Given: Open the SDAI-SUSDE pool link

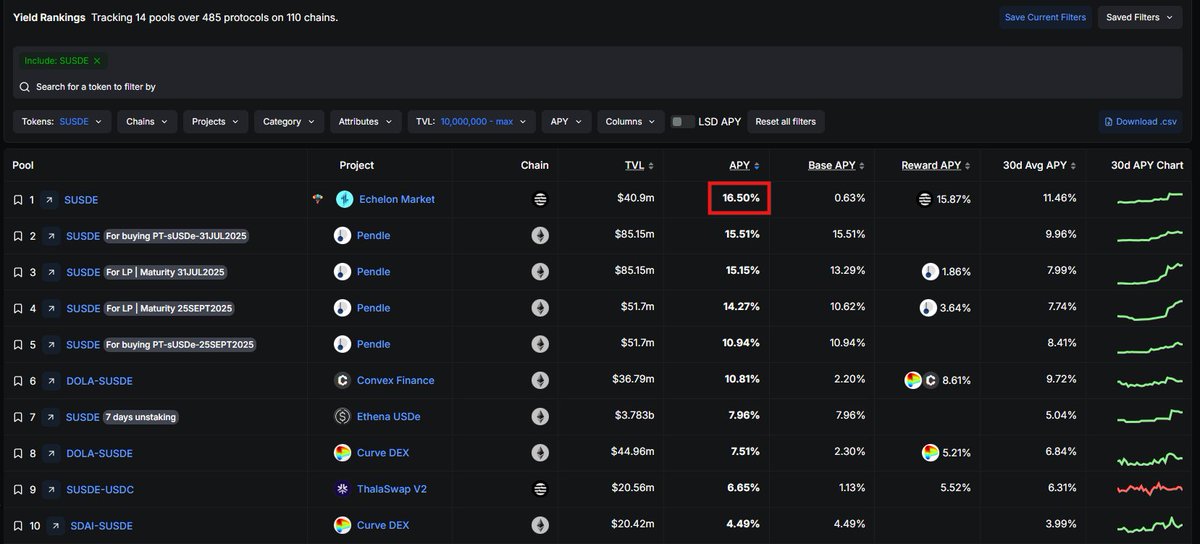Looking at the screenshot, I should pyautogui.click(x=101, y=526).
